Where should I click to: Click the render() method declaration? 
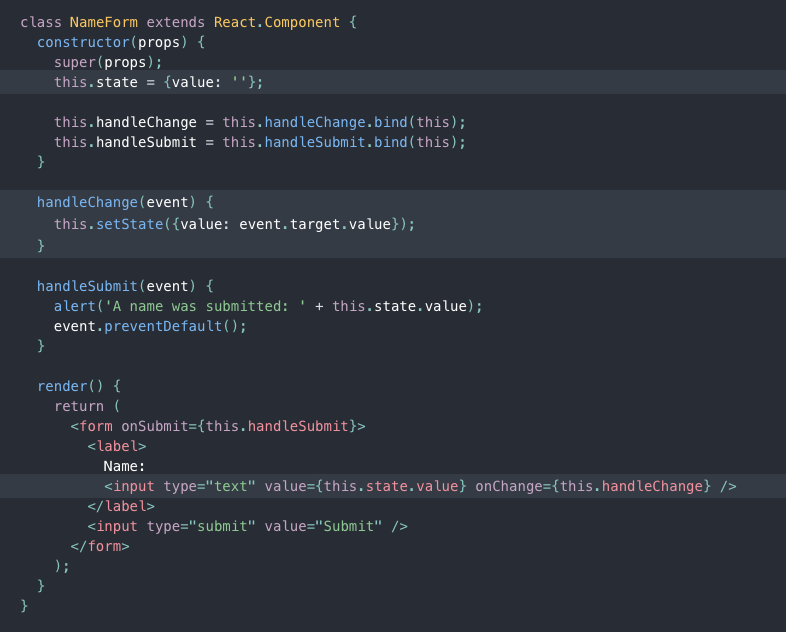coord(79,386)
